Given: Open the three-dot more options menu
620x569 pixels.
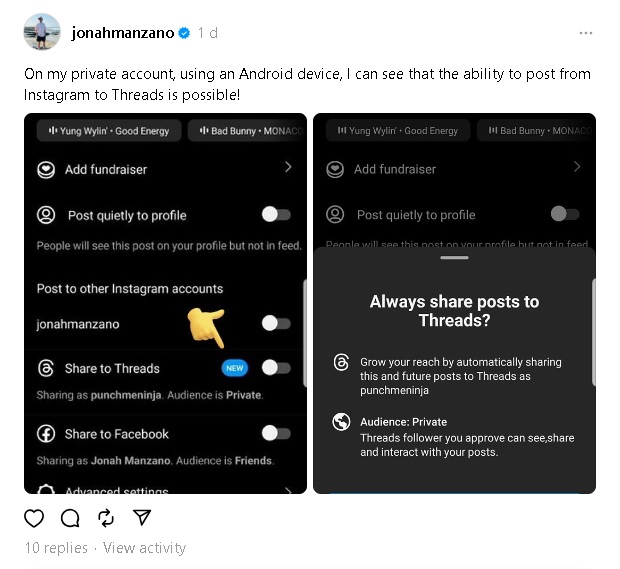Looking at the screenshot, I should (585, 33).
